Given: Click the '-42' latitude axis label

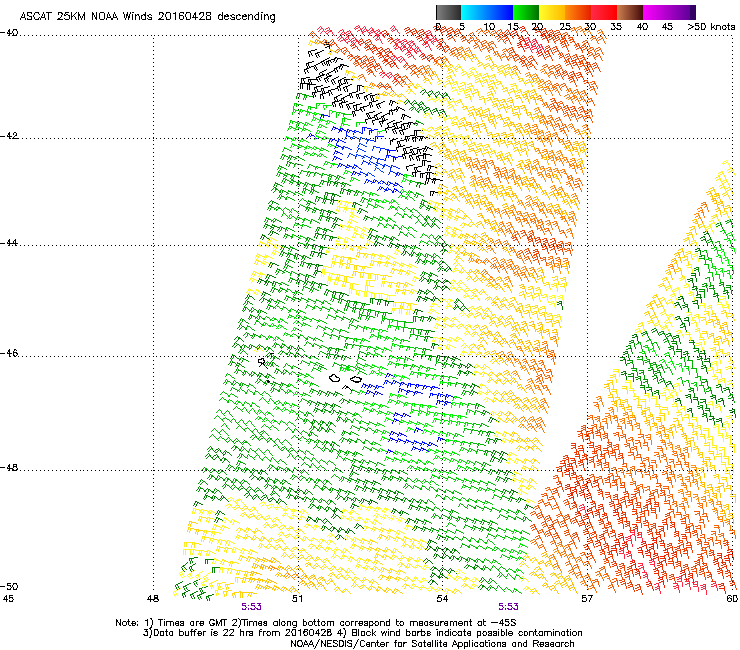Looking at the screenshot, I should coord(9,136).
